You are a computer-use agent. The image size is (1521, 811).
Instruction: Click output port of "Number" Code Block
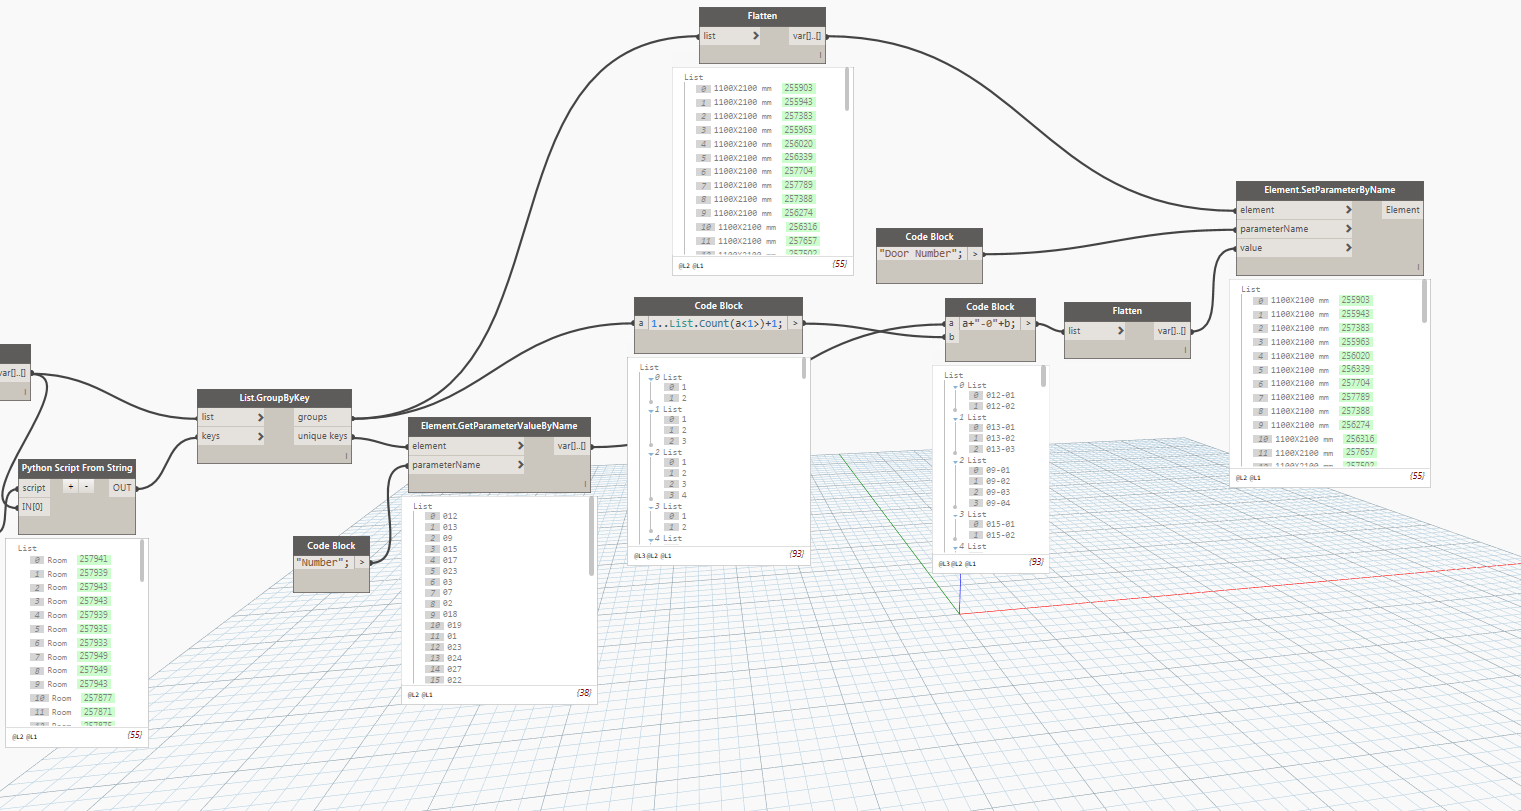click(362, 563)
